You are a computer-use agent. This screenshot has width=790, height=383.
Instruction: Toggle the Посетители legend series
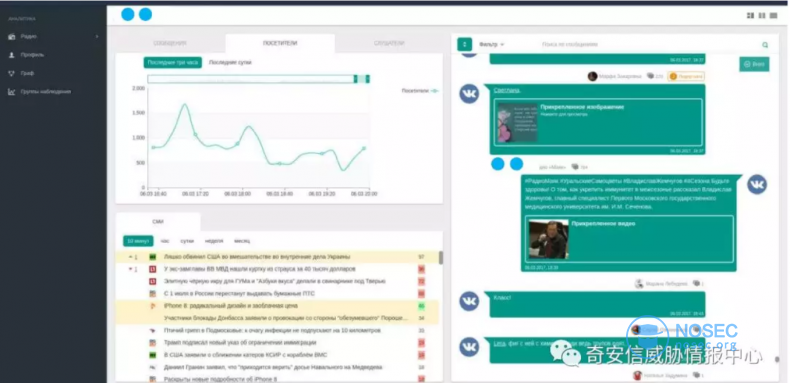click(x=420, y=91)
